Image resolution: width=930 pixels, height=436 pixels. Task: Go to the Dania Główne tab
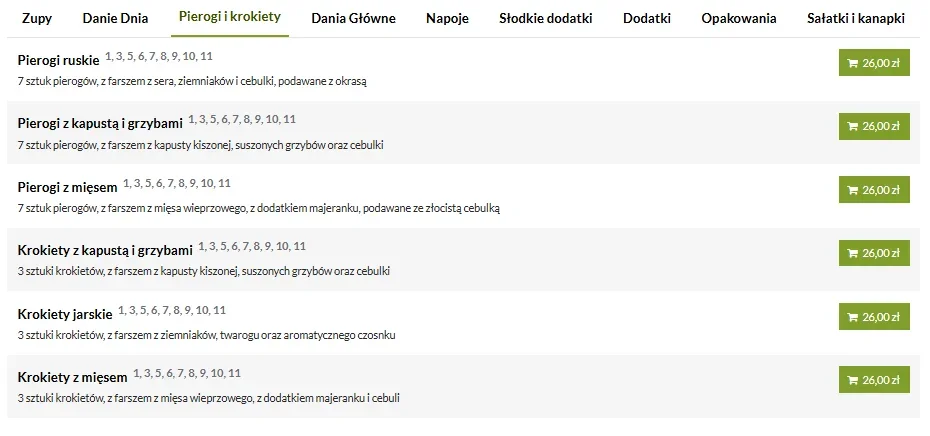pyautogui.click(x=353, y=18)
